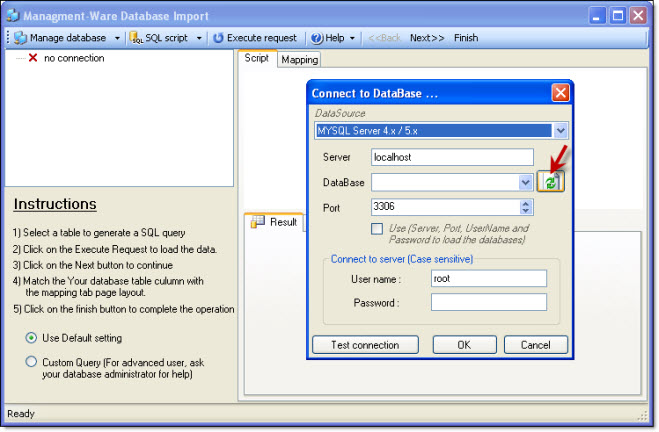The height and width of the screenshot is (432, 659).
Task: Maximize the Managment-Ware Database Import window
Action: [618, 16]
